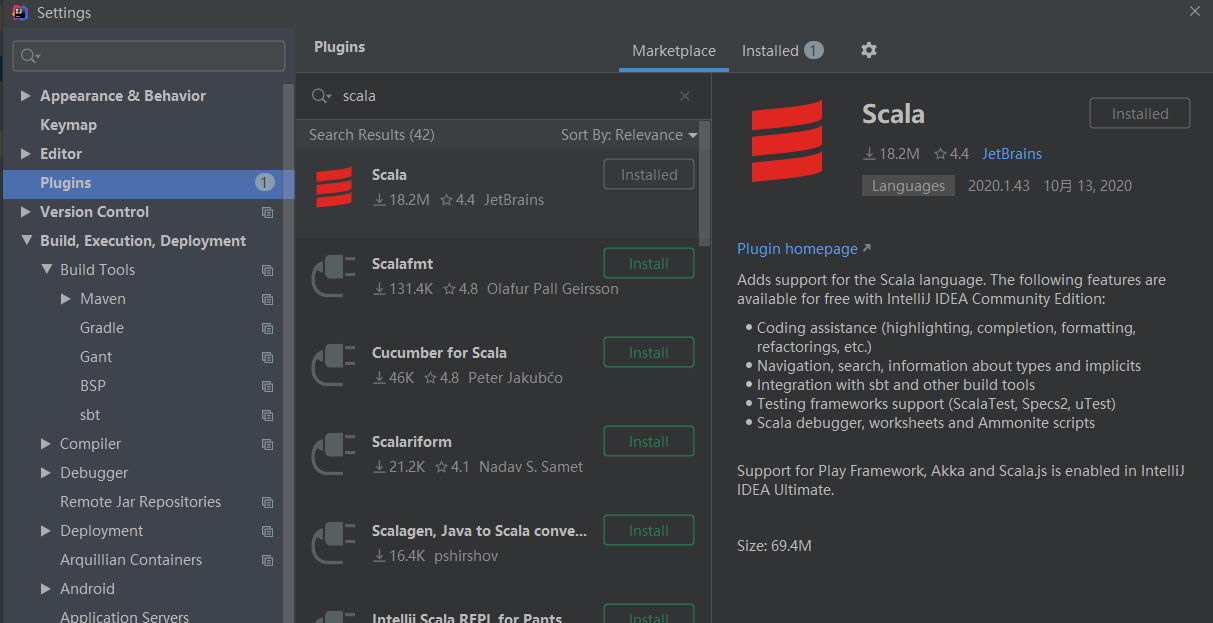Select Keymap in settings tree
This screenshot has height=623, width=1213.
click(x=68, y=125)
